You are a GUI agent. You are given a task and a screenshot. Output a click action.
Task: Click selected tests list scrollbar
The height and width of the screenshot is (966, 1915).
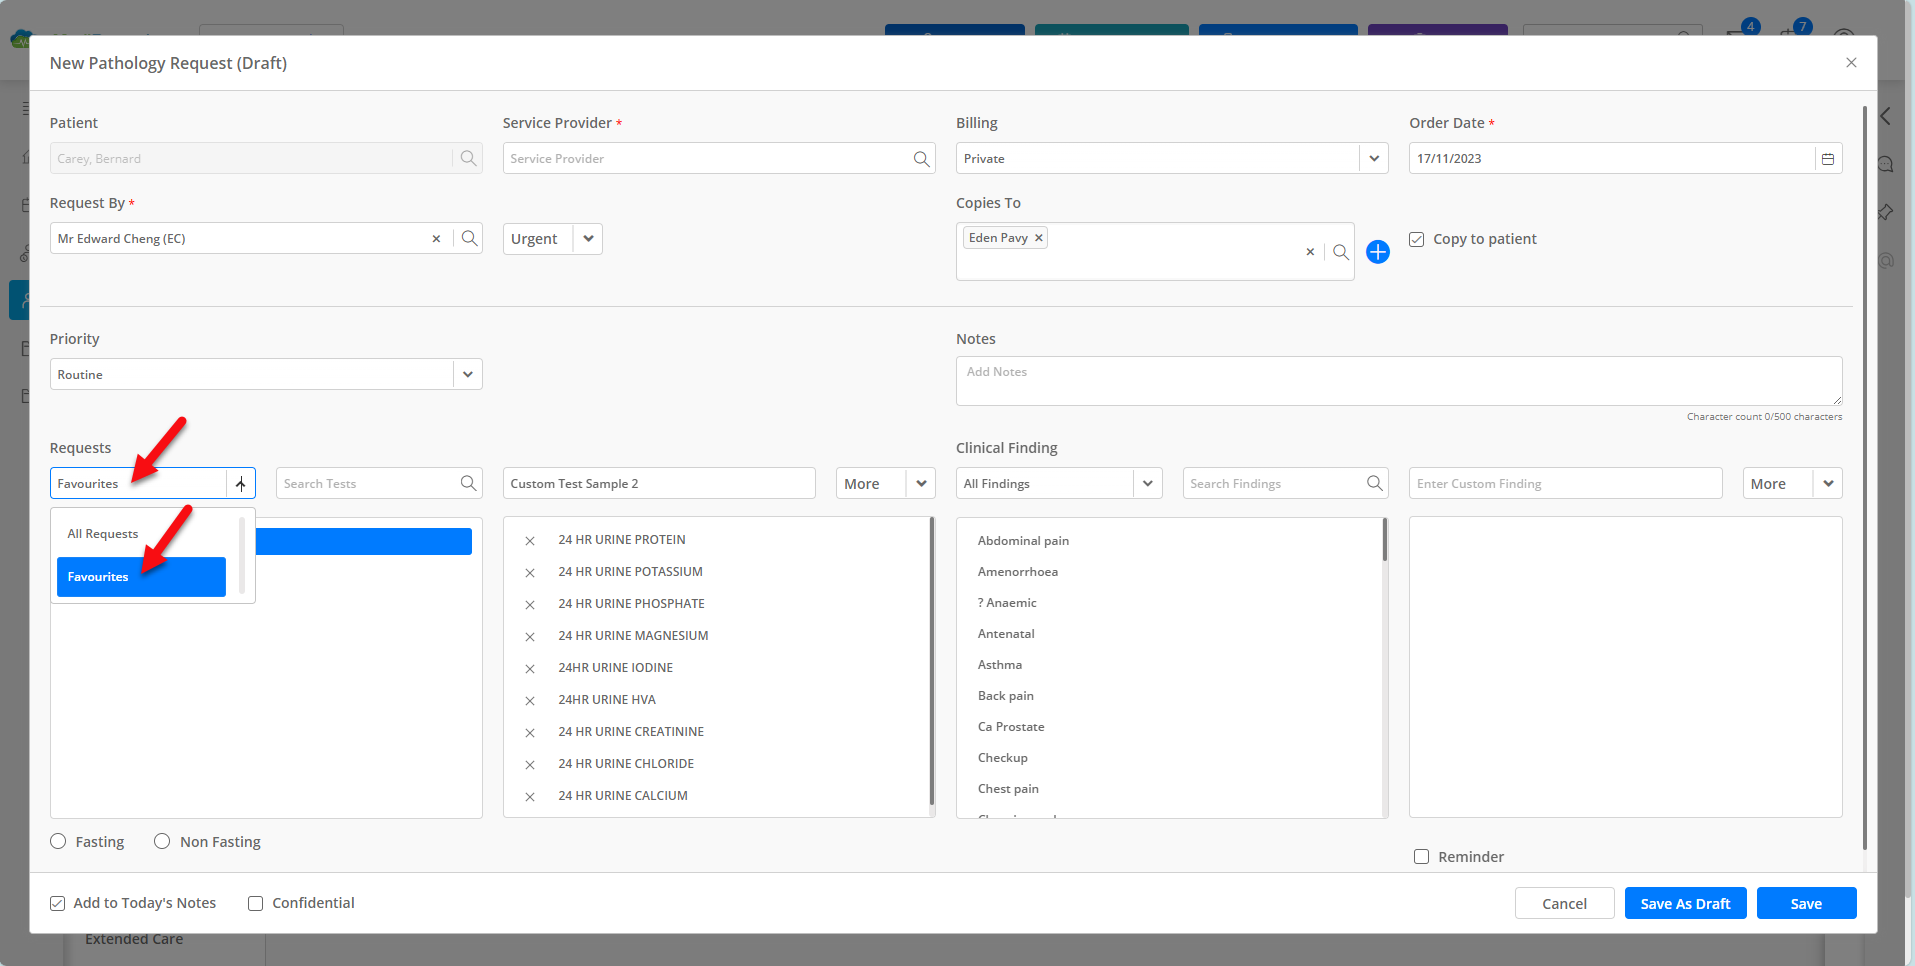pyautogui.click(x=932, y=660)
